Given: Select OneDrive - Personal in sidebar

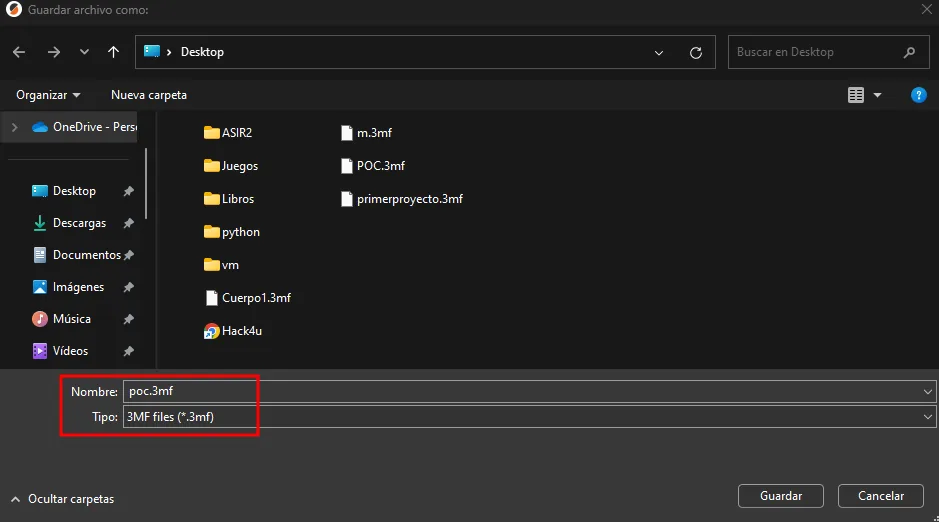Looking at the screenshot, I should click(85, 127).
